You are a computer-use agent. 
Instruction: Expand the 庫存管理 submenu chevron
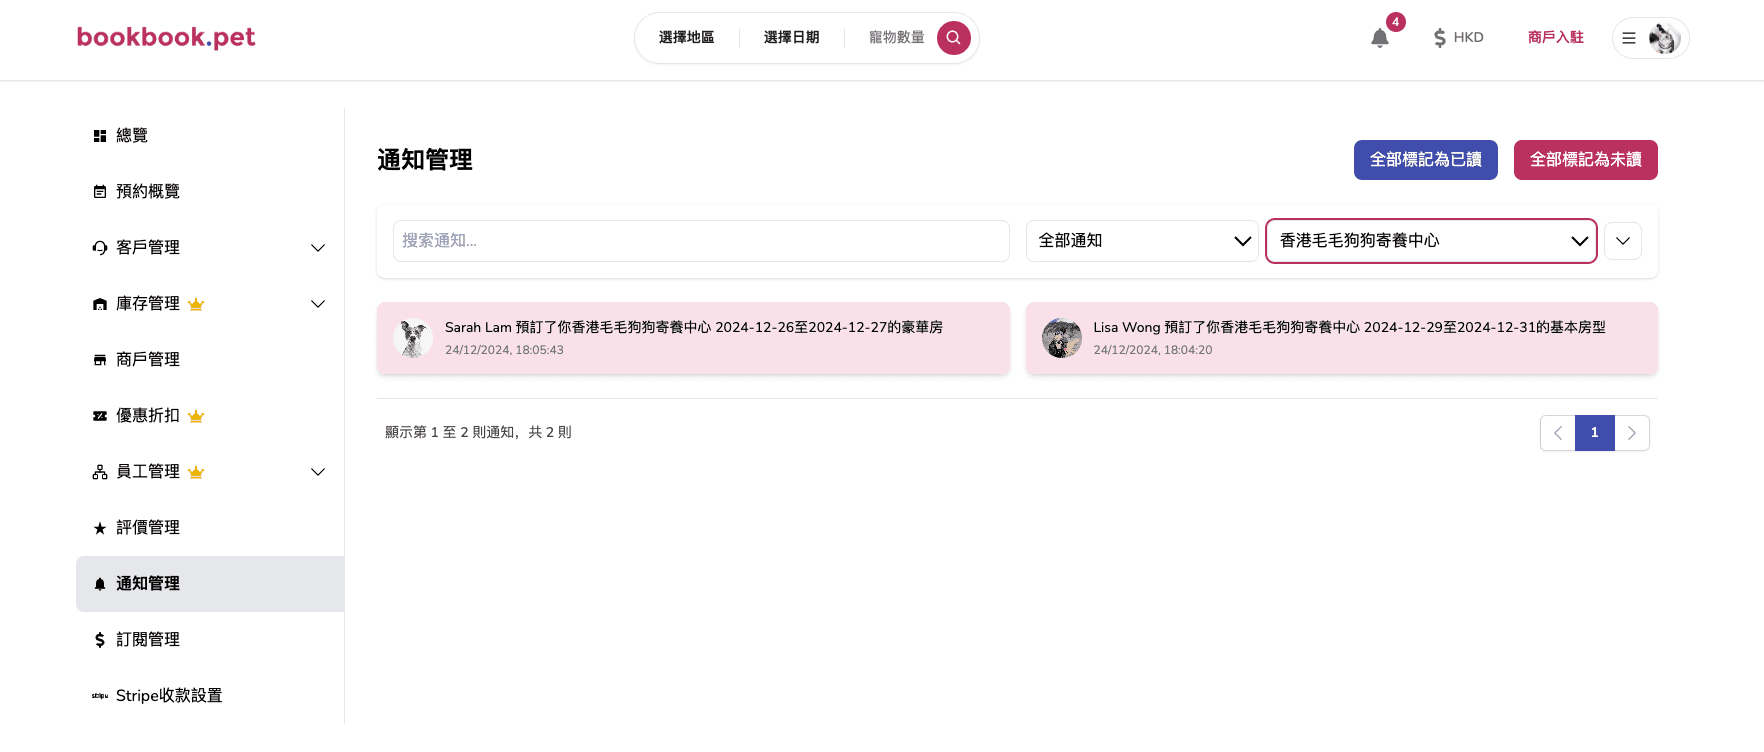click(x=318, y=304)
